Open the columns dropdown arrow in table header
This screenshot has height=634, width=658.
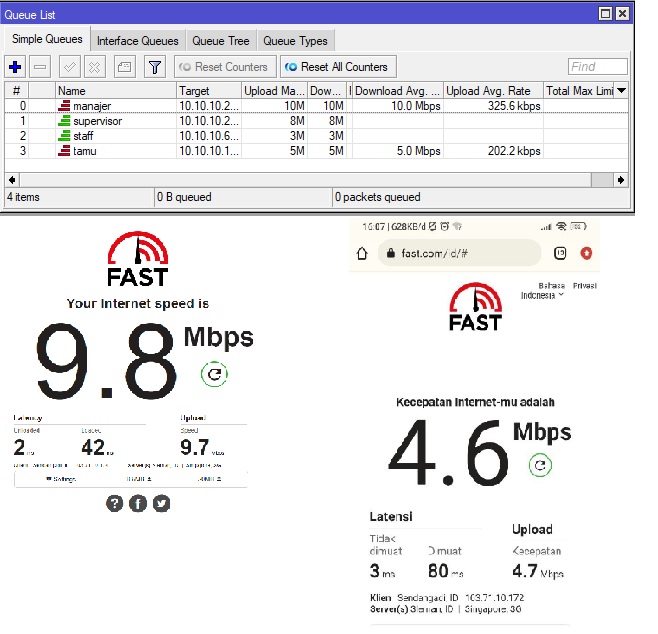click(x=622, y=90)
